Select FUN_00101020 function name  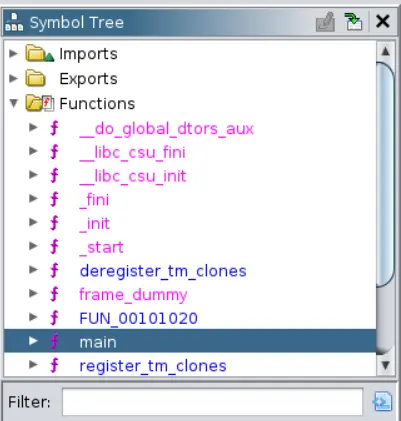(138, 319)
